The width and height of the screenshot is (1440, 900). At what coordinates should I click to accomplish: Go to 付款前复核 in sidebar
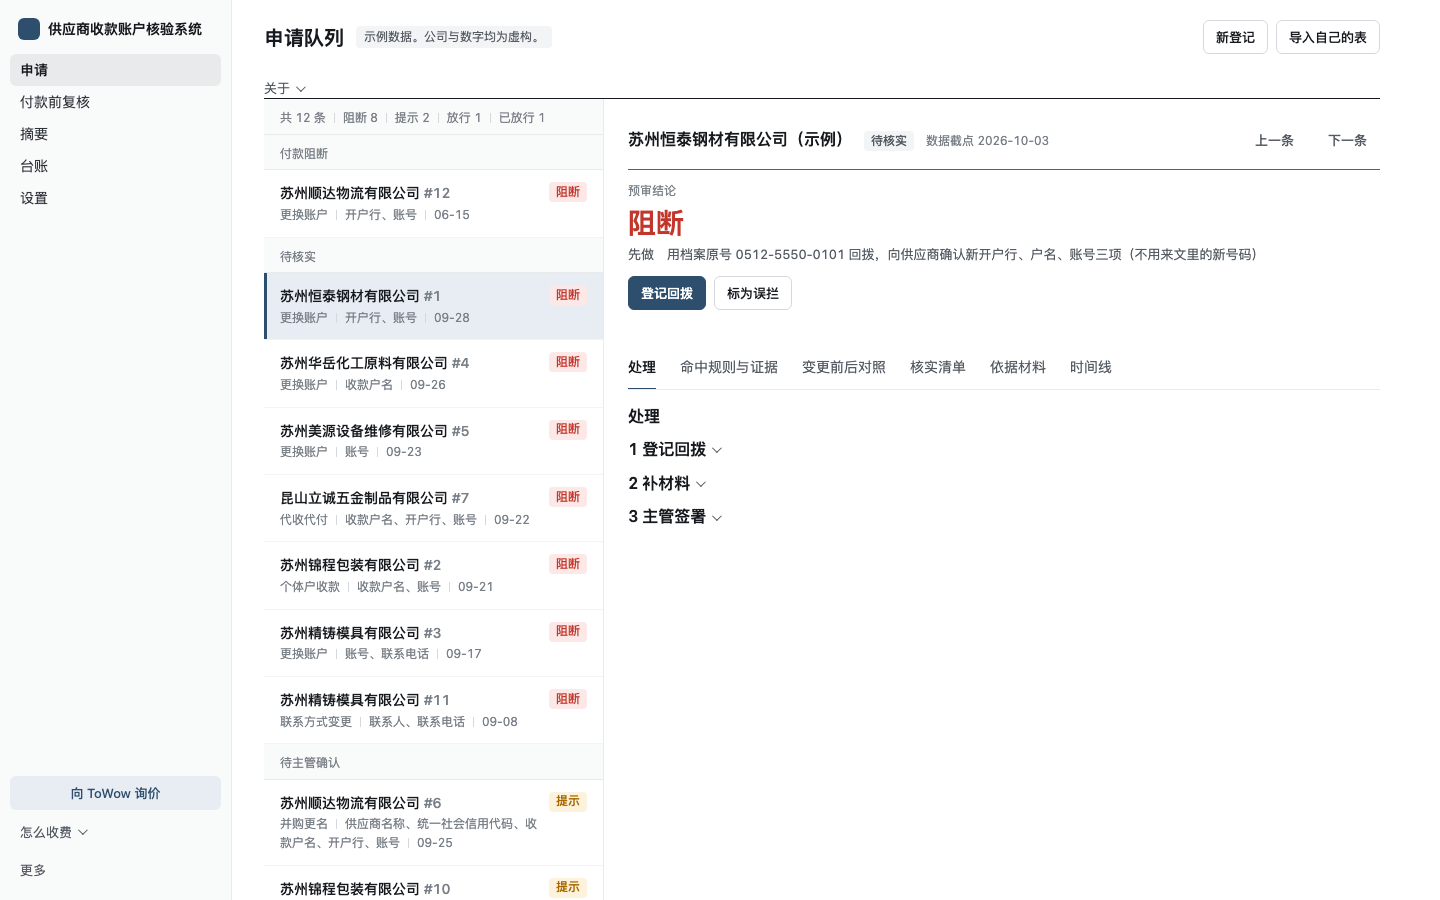click(x=115, y=102)
